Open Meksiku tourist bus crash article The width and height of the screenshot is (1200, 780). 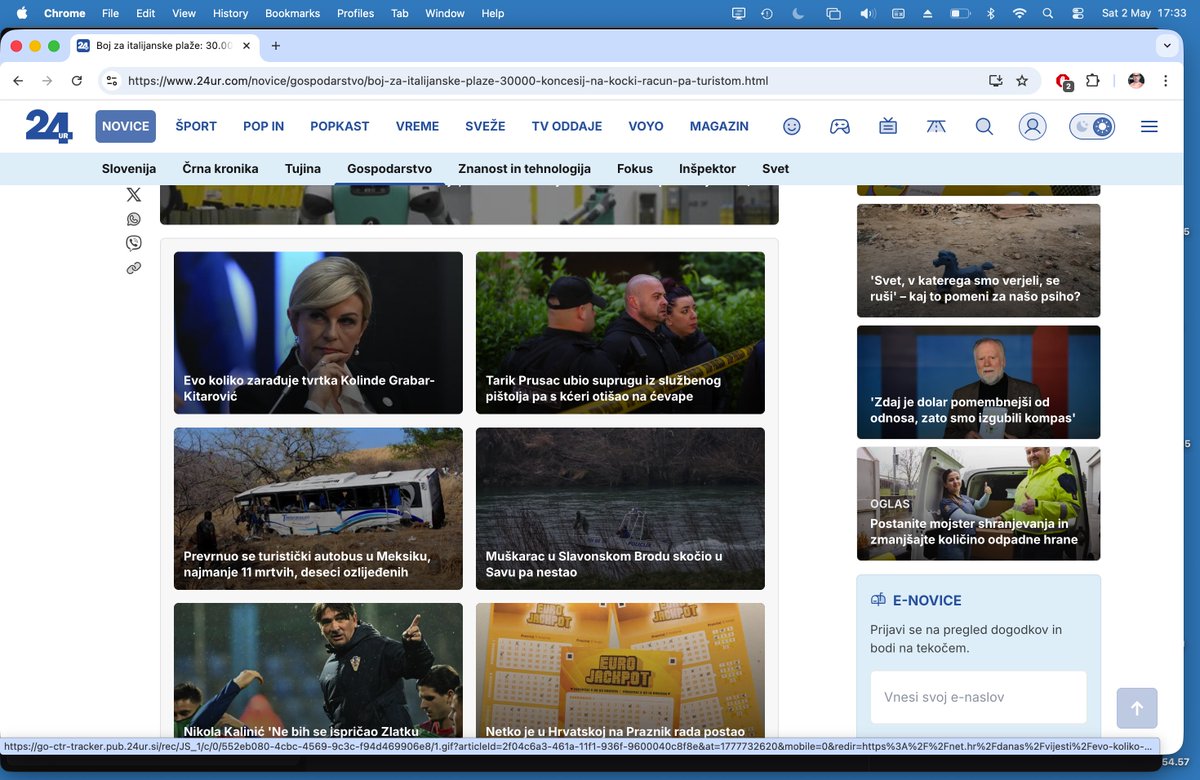[318, 509]
